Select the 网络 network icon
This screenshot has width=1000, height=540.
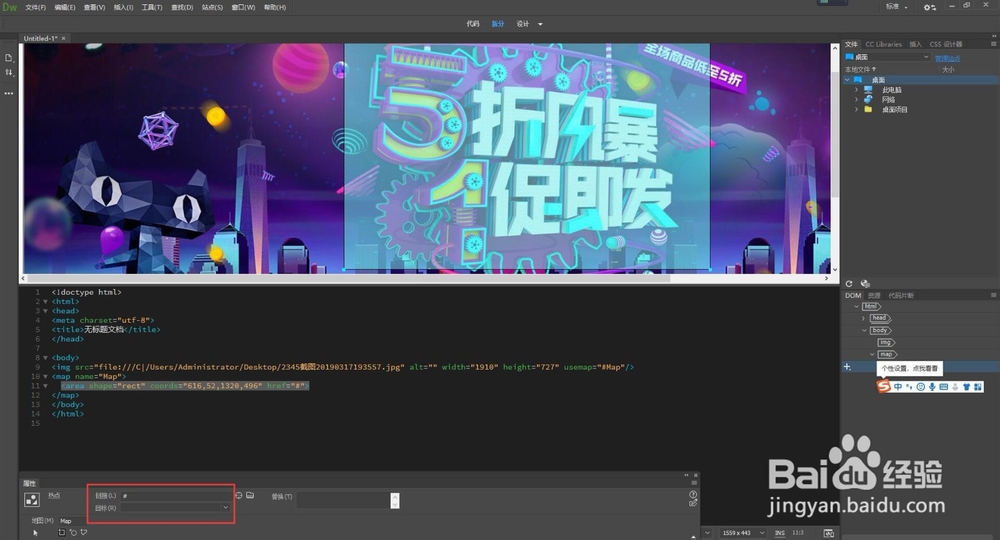coord(868,99)
